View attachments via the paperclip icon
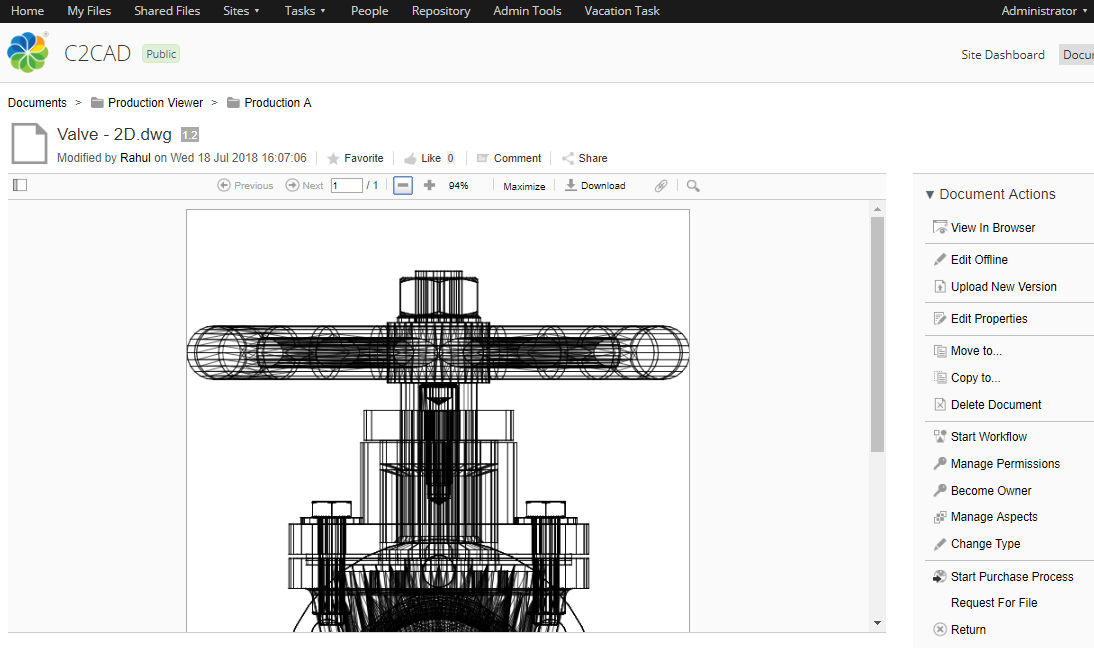Viewport: 1094px width, 648px height. pyautogui.click(x=660, y=185)
